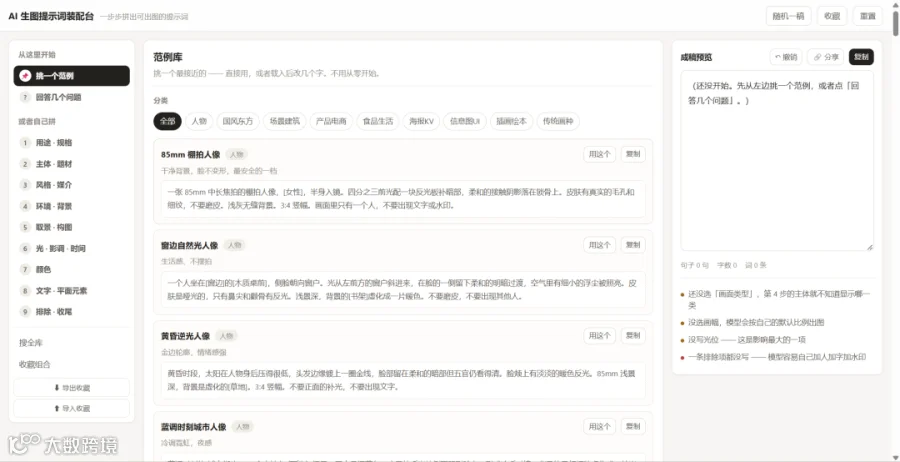Go to step 6 光·影调·时间

pyautogui.click(x=72, y=249)
